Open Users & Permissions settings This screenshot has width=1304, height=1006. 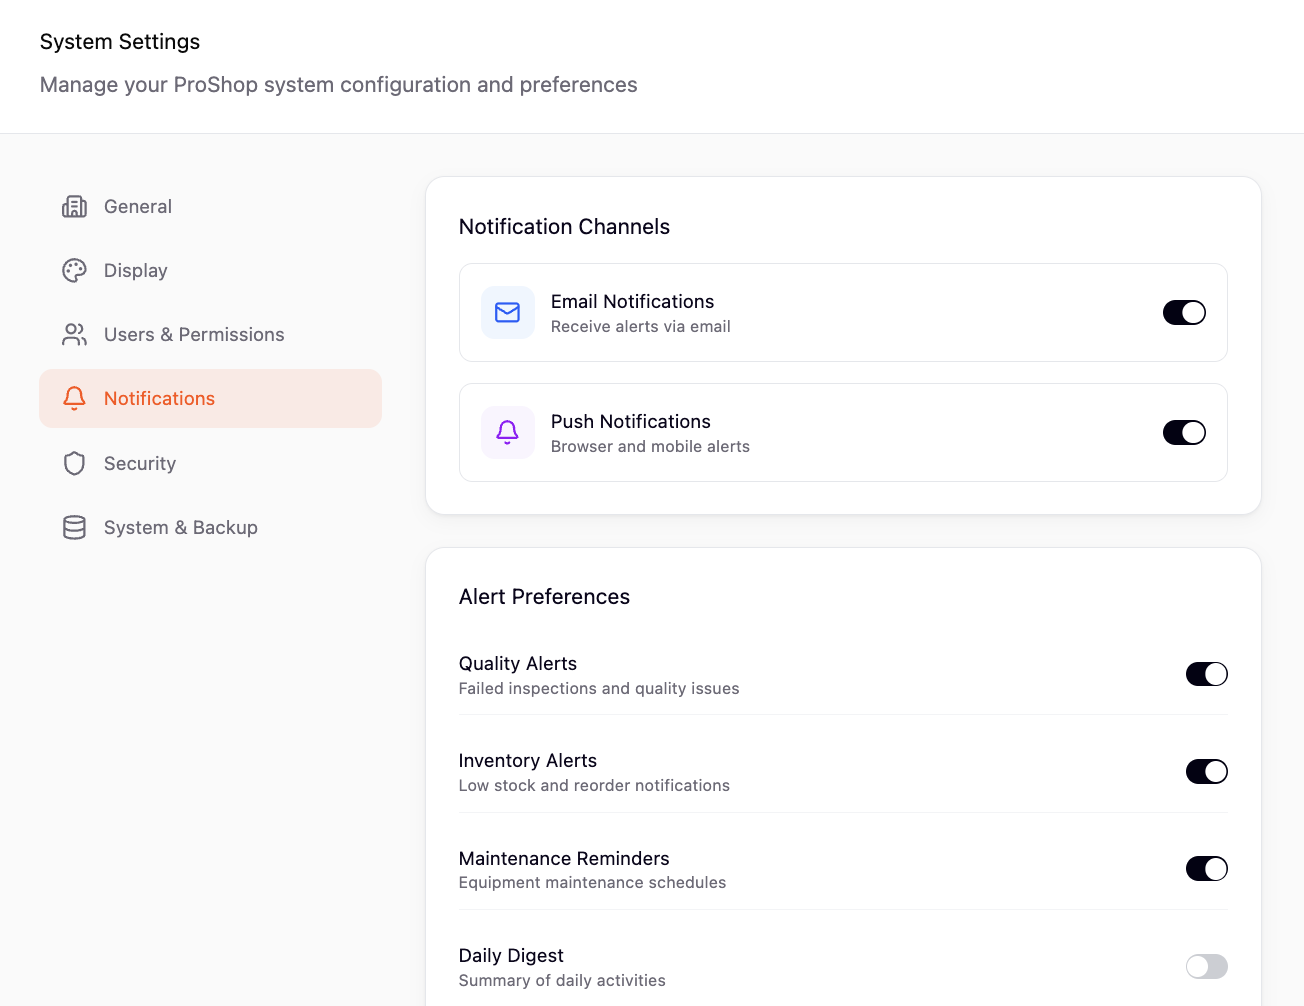194,335
